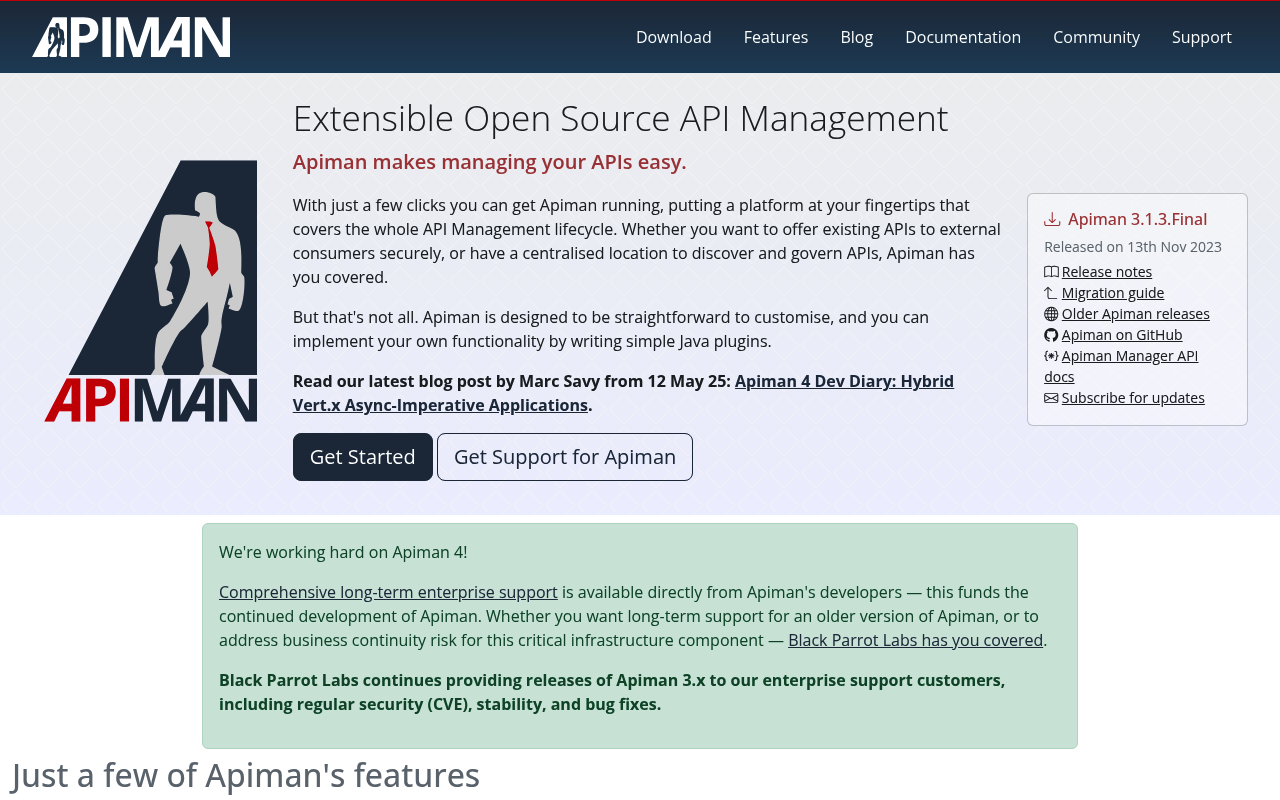Click the download icon beside Apiman 3.1.3.Final
Screen dimensions: 1280x800
coord(1052,219)
